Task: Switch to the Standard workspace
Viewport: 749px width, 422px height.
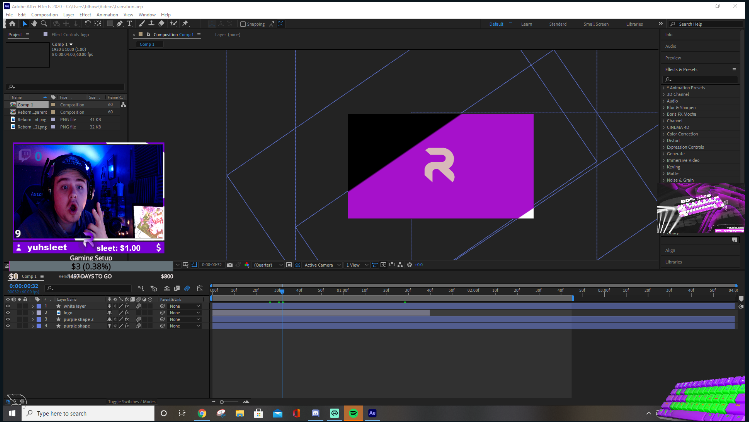Action: (x=557, y=24)
